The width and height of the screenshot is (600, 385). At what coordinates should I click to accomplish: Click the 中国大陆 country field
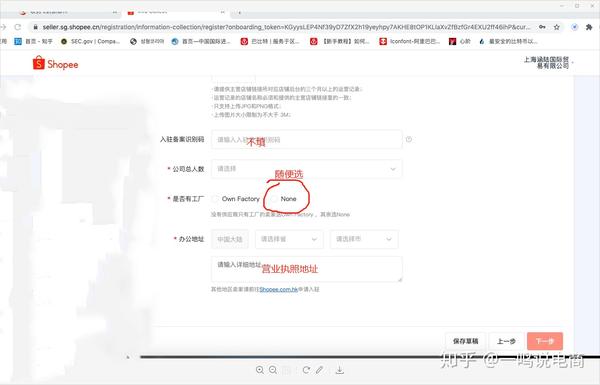(230, 239)
